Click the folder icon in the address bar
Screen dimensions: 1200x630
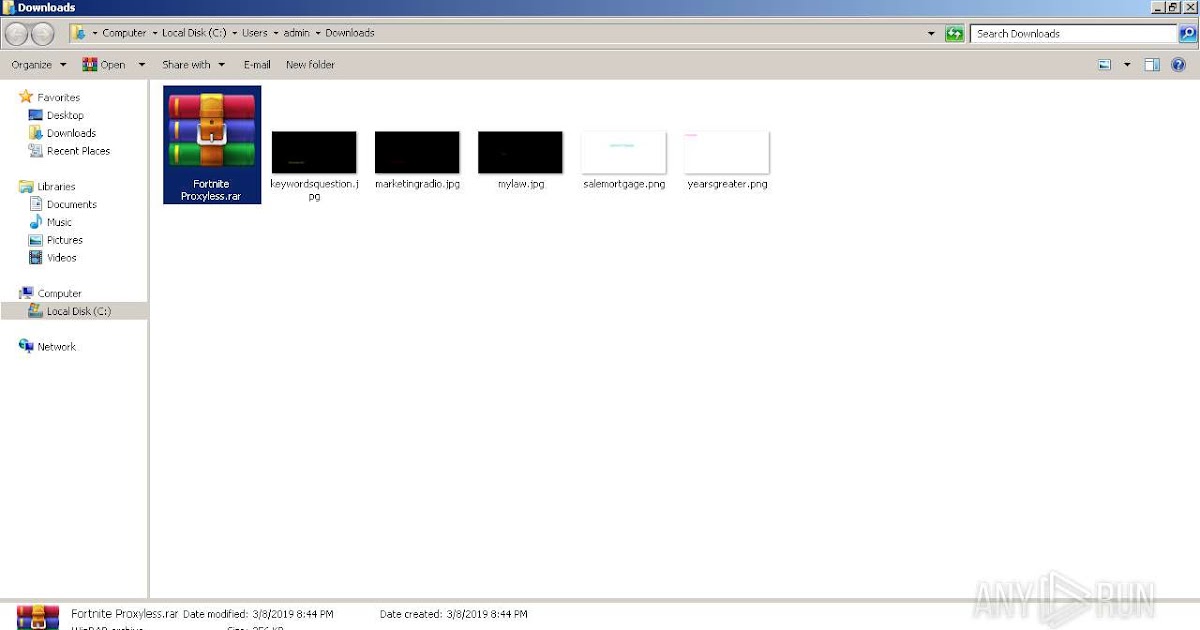78,33
